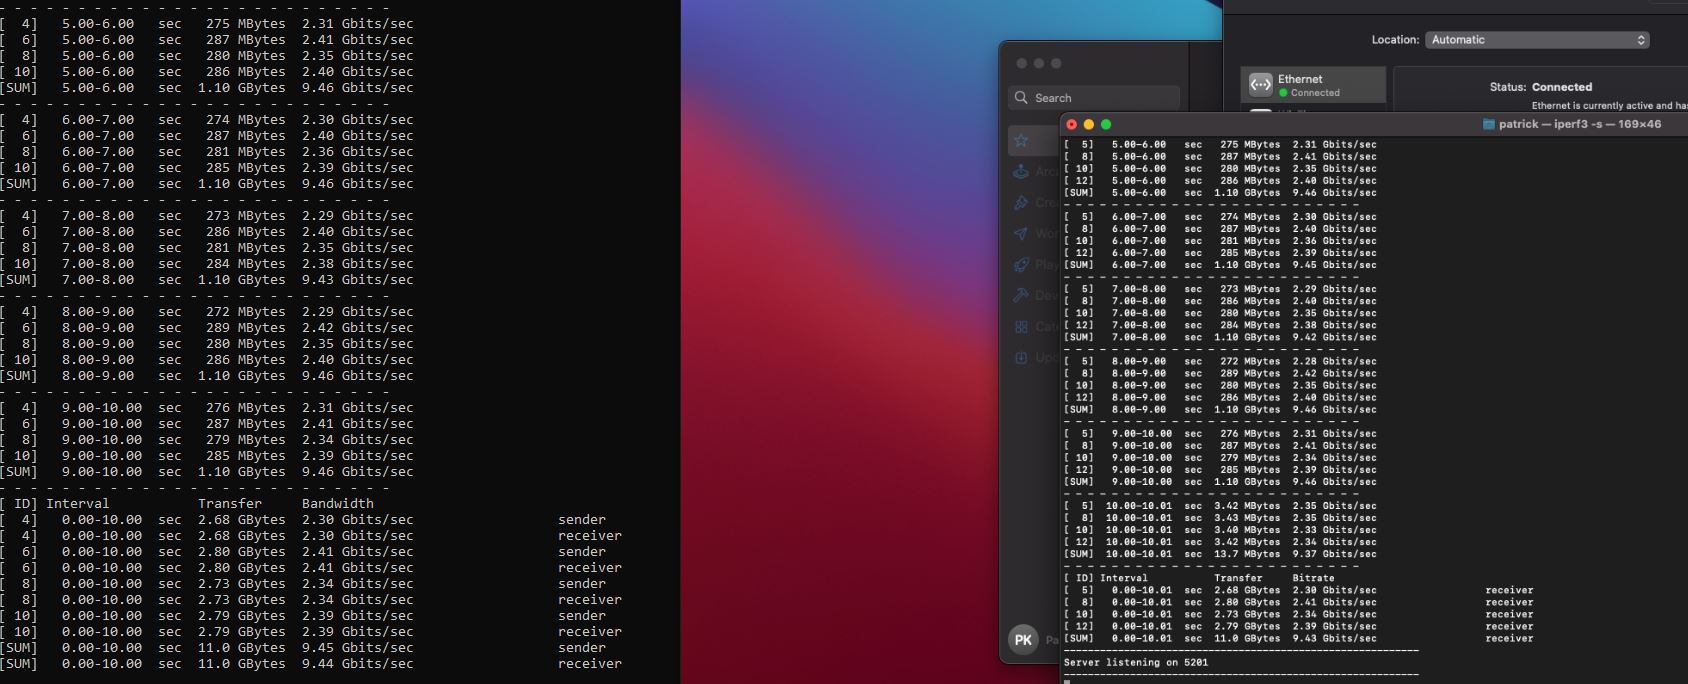Click '272 MBytes' in left terminal 8.00-9.00 rows
This screenshot has width=1688, height=684.
(x=246, y=311)
